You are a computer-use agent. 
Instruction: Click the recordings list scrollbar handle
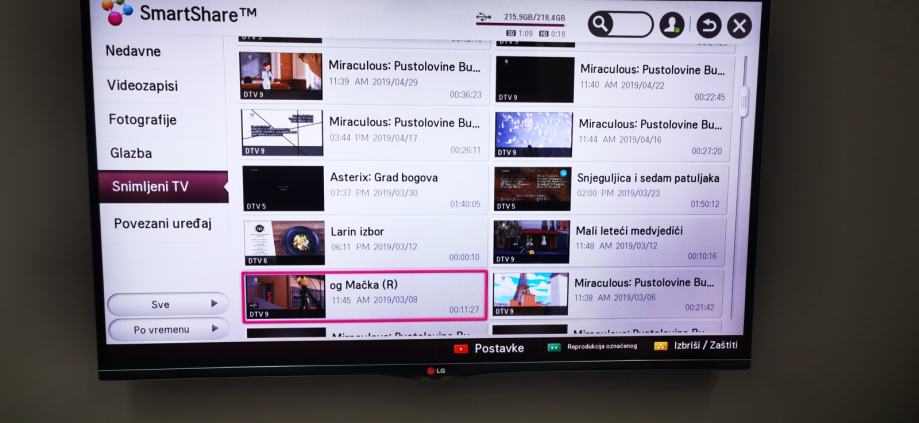744,101
